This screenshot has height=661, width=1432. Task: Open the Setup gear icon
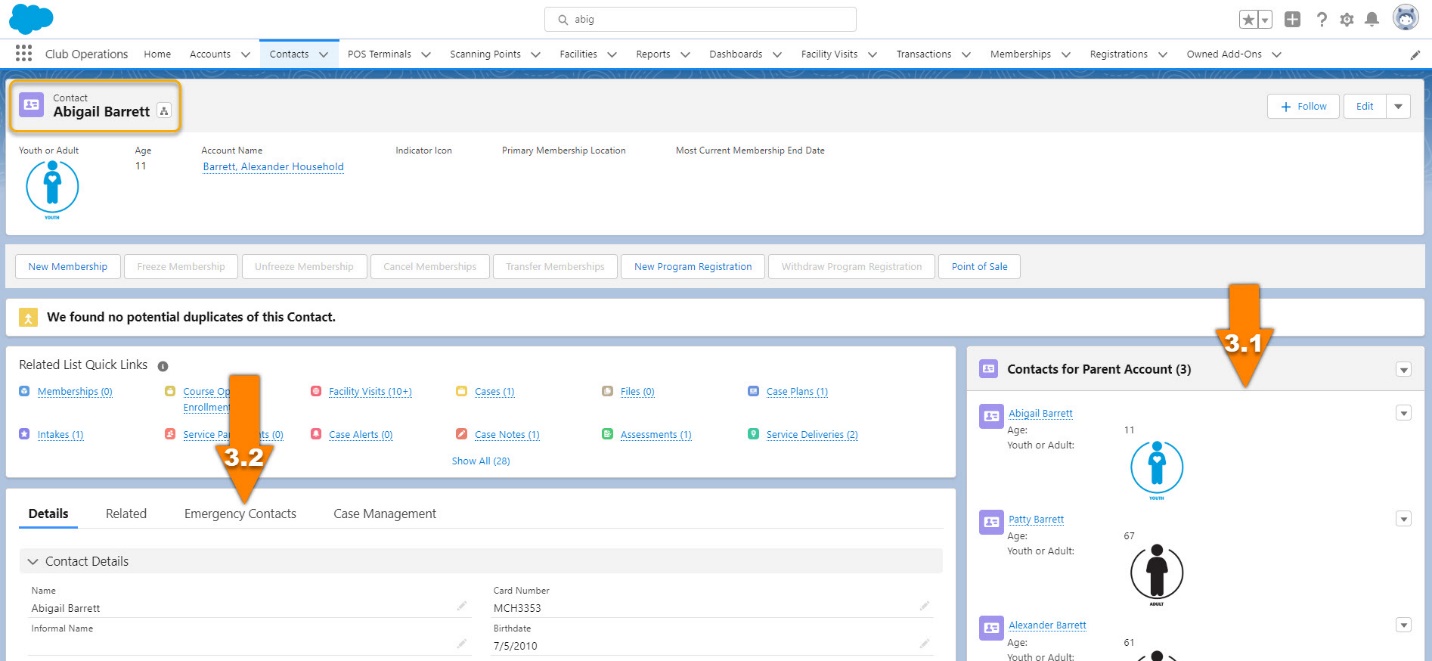1347,18
